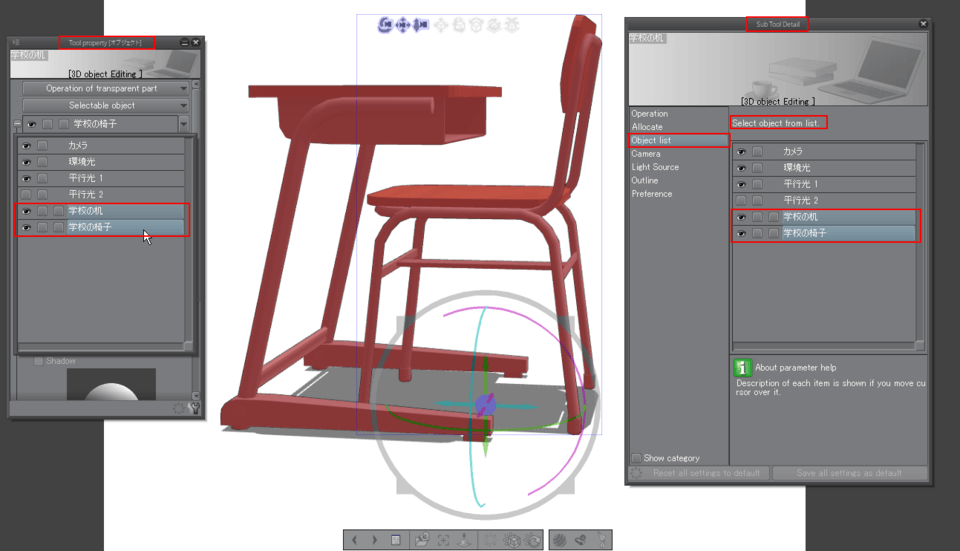Click Reset all settings to default button
This screenshot has height=551, width=960.
(x=699, y=473)
